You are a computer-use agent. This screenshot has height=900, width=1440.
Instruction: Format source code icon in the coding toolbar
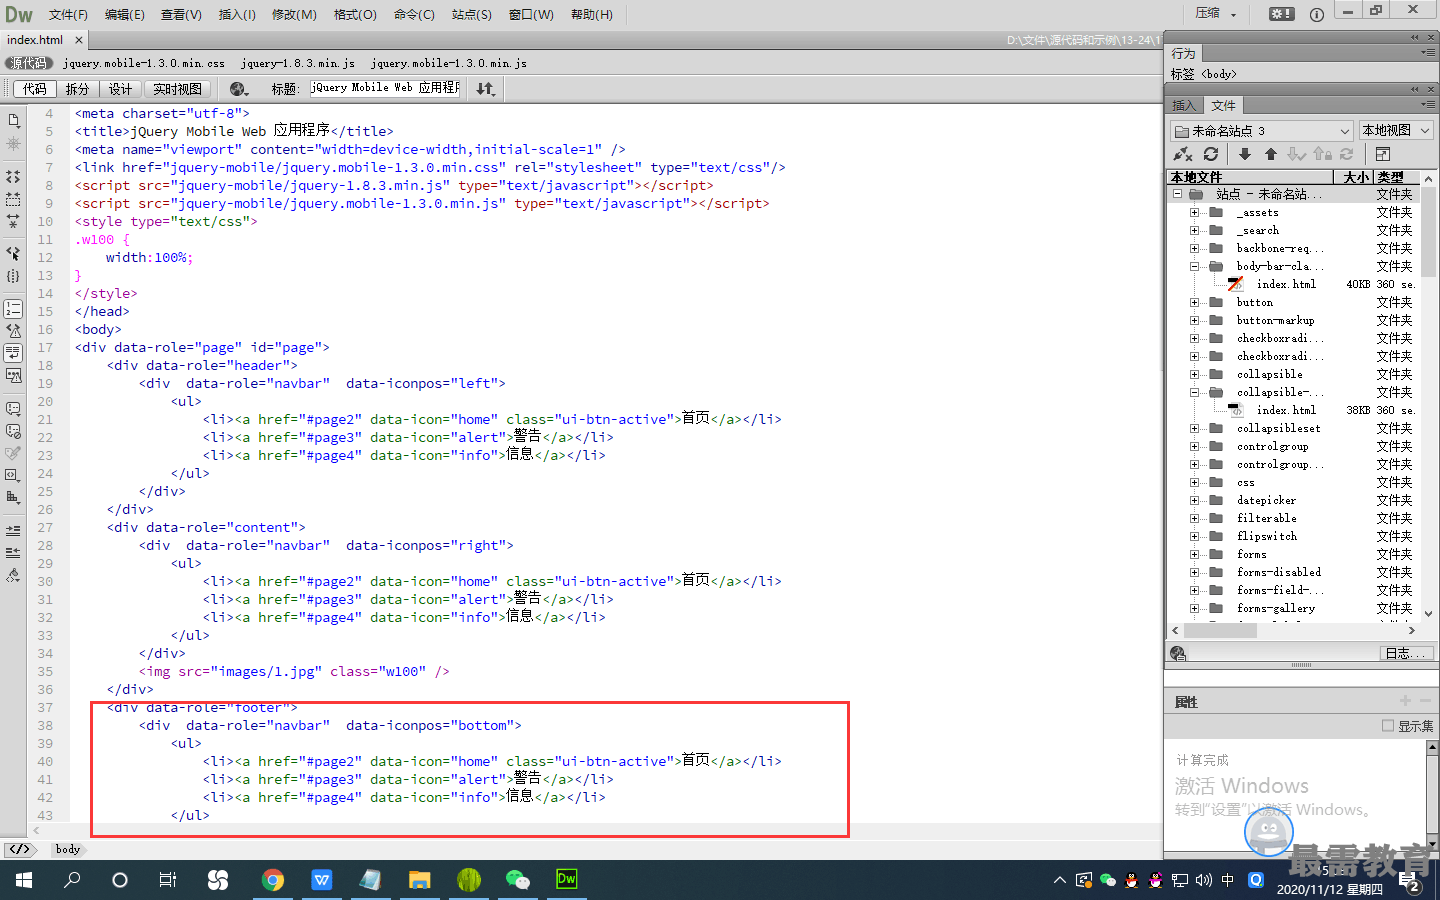[x=13, y=575]
